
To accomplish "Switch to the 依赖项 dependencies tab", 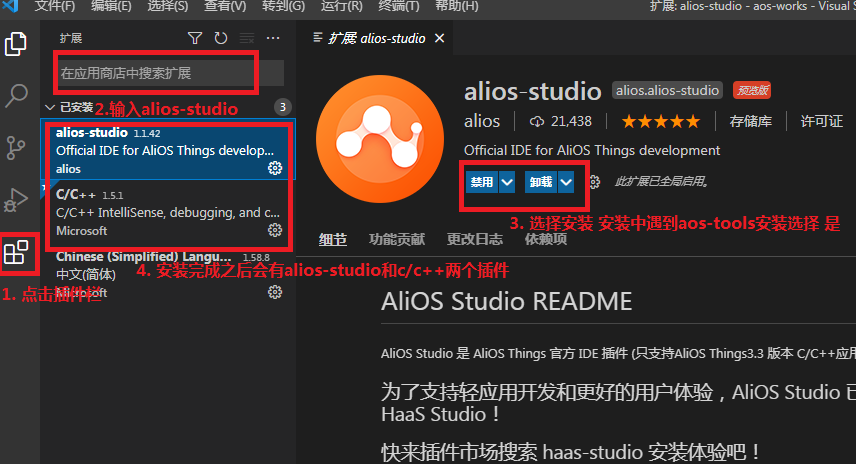I will coord(546,239).
